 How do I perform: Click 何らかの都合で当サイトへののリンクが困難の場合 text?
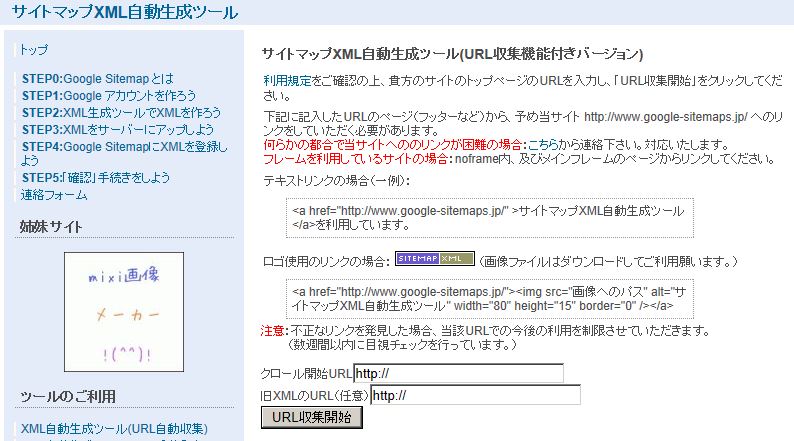[x=392, y=145]
